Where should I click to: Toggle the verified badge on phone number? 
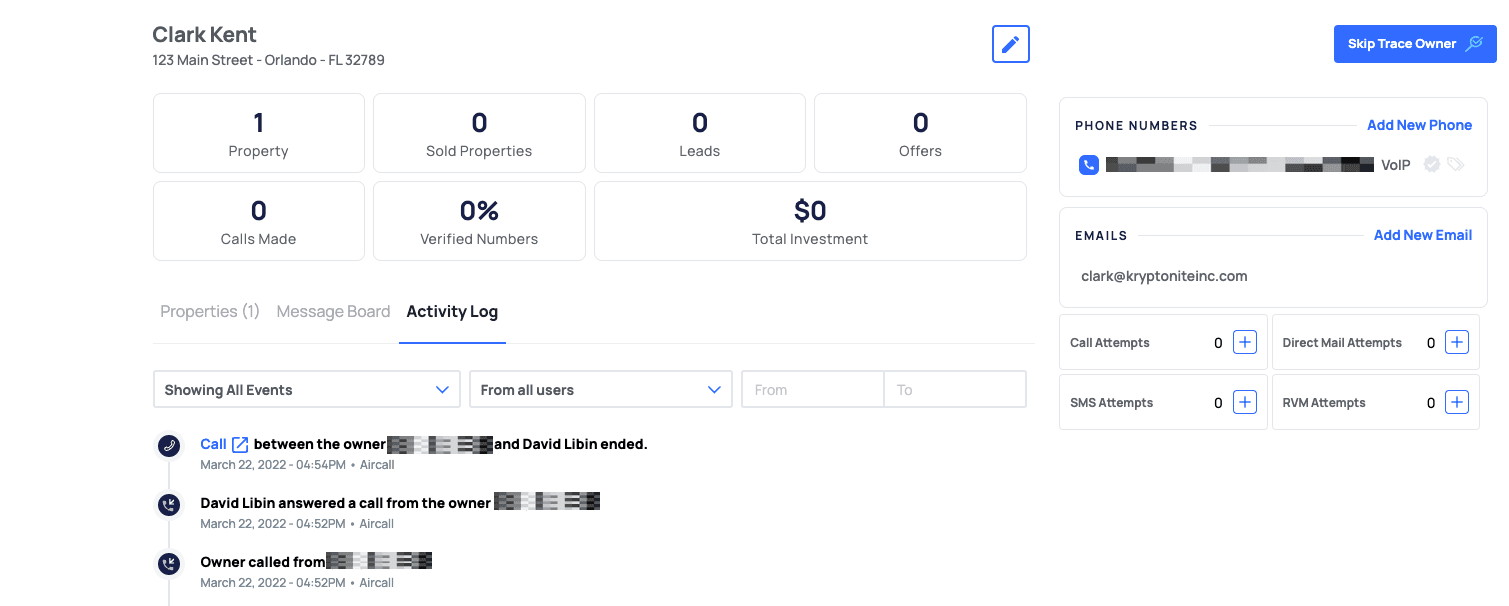[x=1432, y=164]
